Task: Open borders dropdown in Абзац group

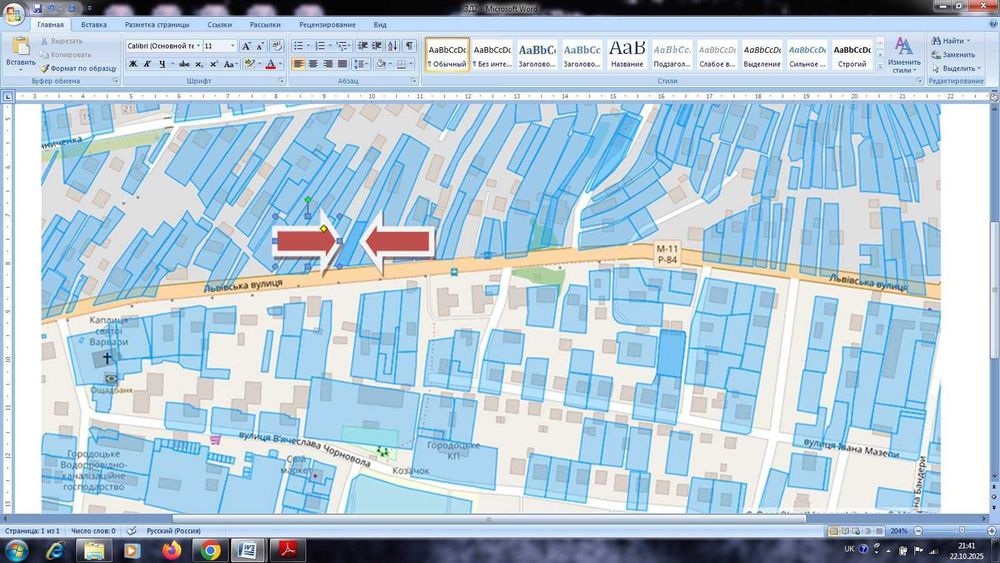Action: 409,64
